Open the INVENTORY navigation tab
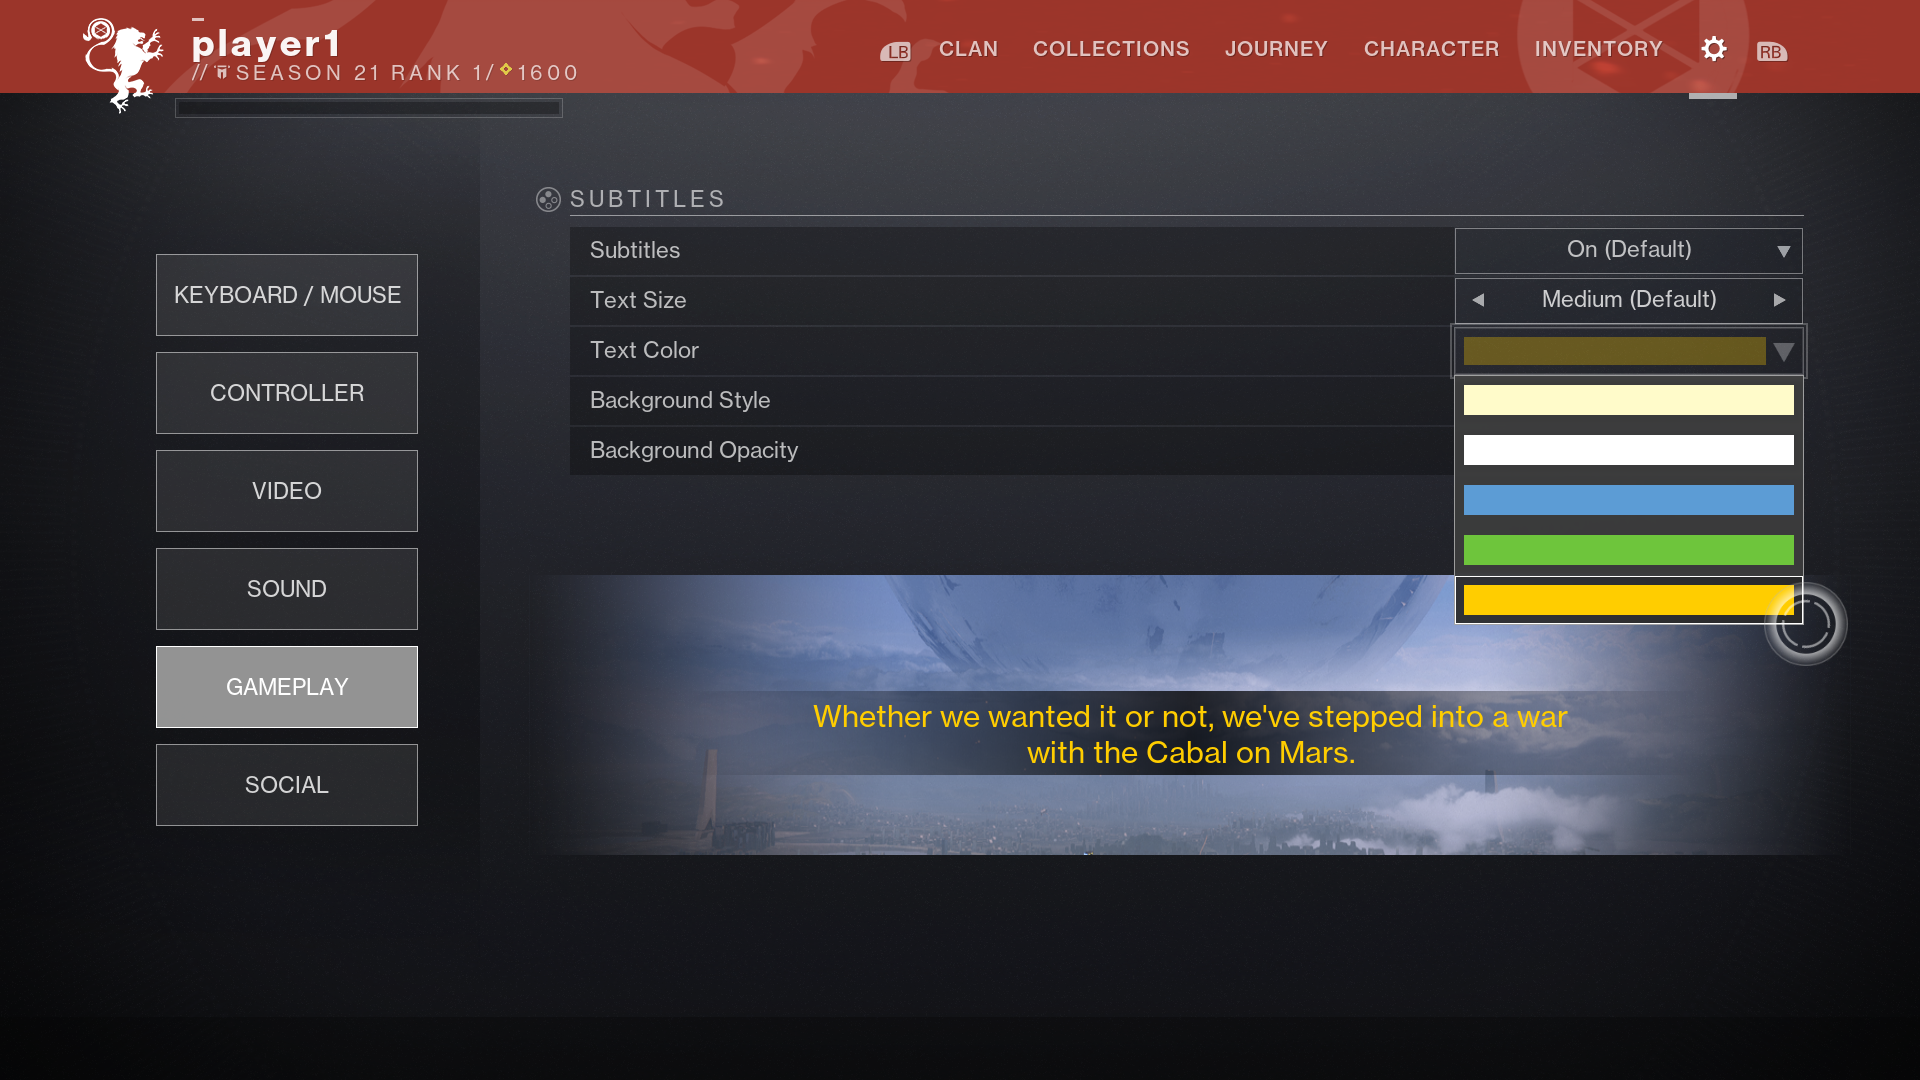Viewport: 1920px width, 1080px height. click(x=1598, y=50)
